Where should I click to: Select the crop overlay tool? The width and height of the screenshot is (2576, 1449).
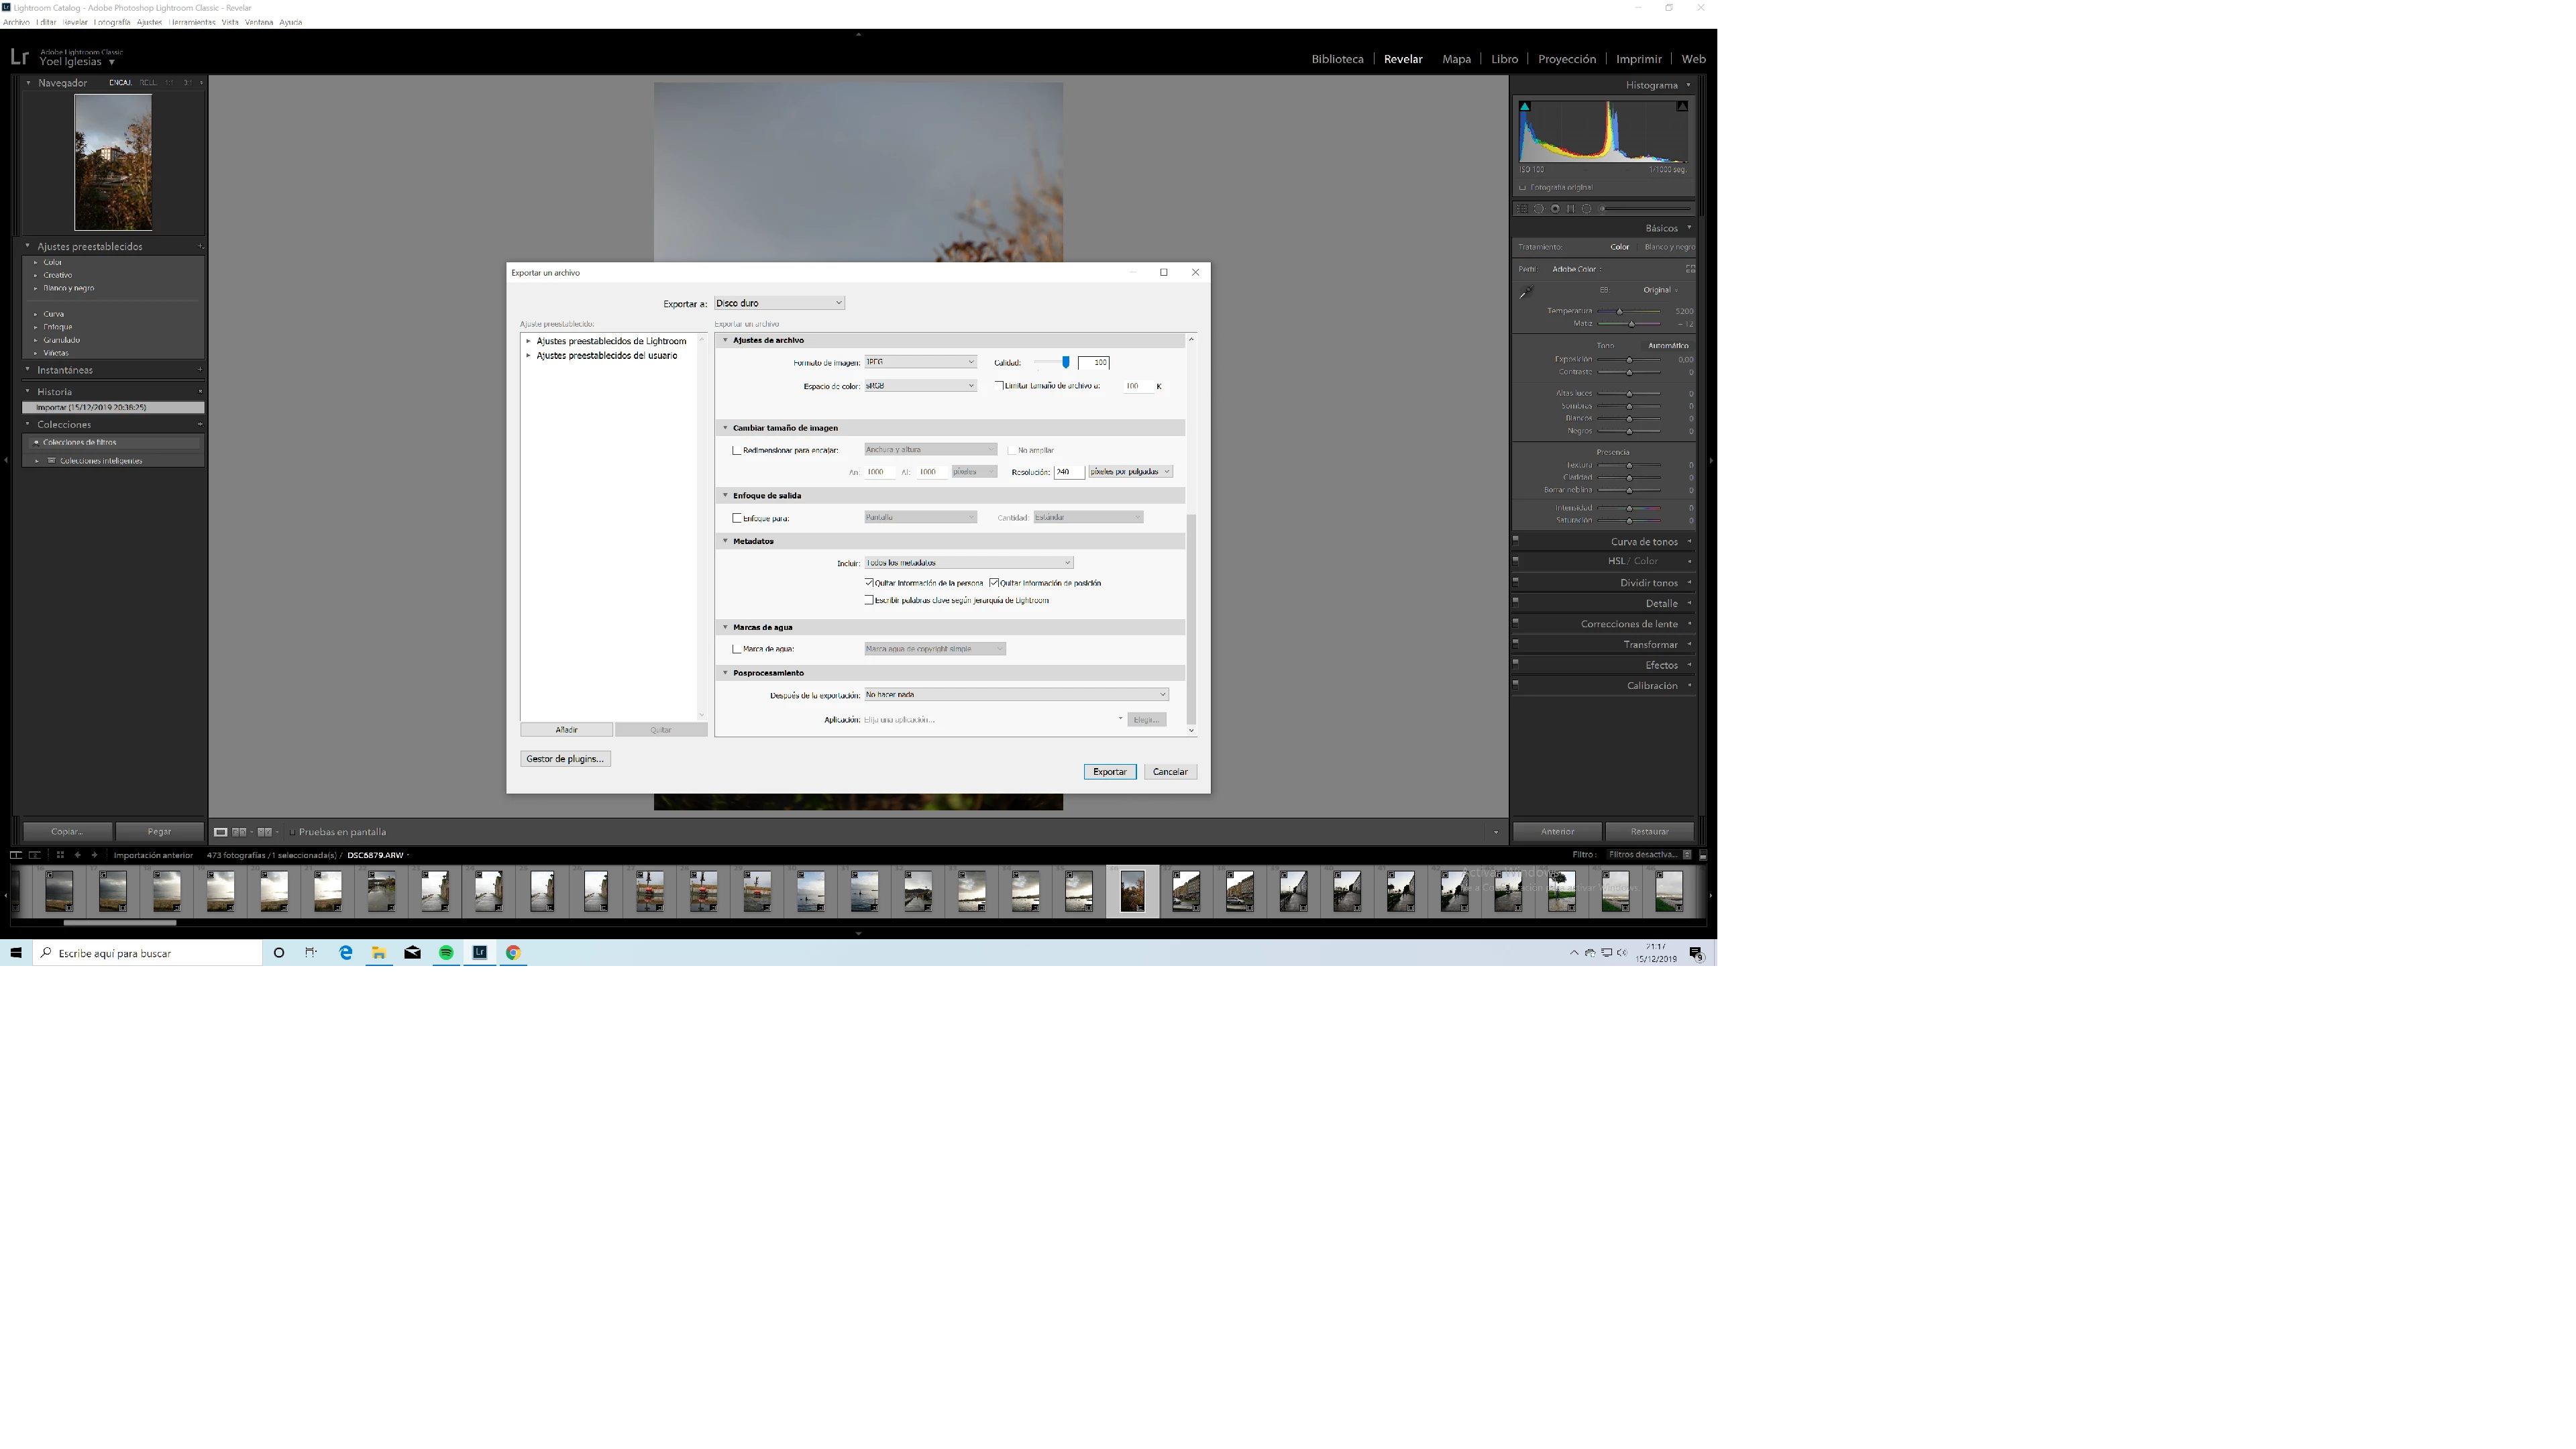[1522, 209]
